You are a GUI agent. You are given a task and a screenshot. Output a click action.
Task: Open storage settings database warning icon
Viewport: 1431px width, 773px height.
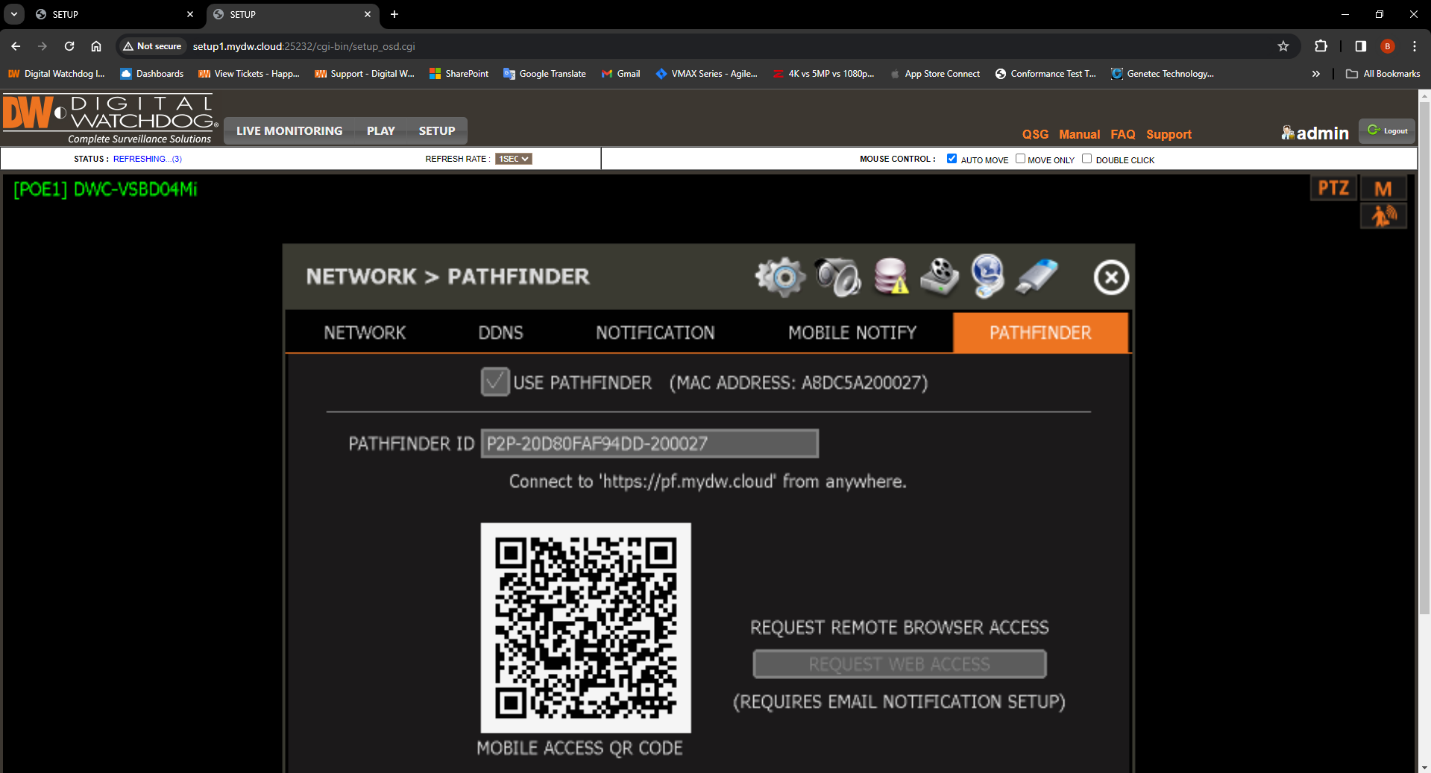pos(890,277)
